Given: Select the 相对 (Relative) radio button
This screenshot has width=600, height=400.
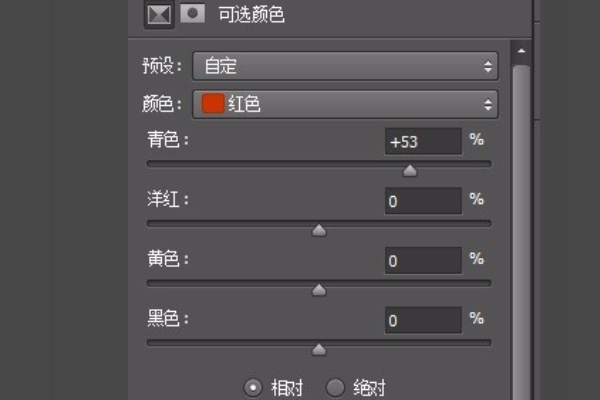Looking at the screenshot, I should pos(253,387).
